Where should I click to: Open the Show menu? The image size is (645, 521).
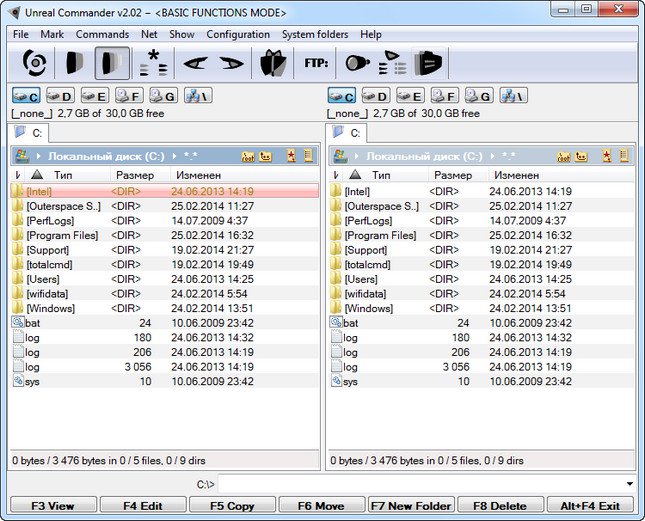tap(182, 34)
